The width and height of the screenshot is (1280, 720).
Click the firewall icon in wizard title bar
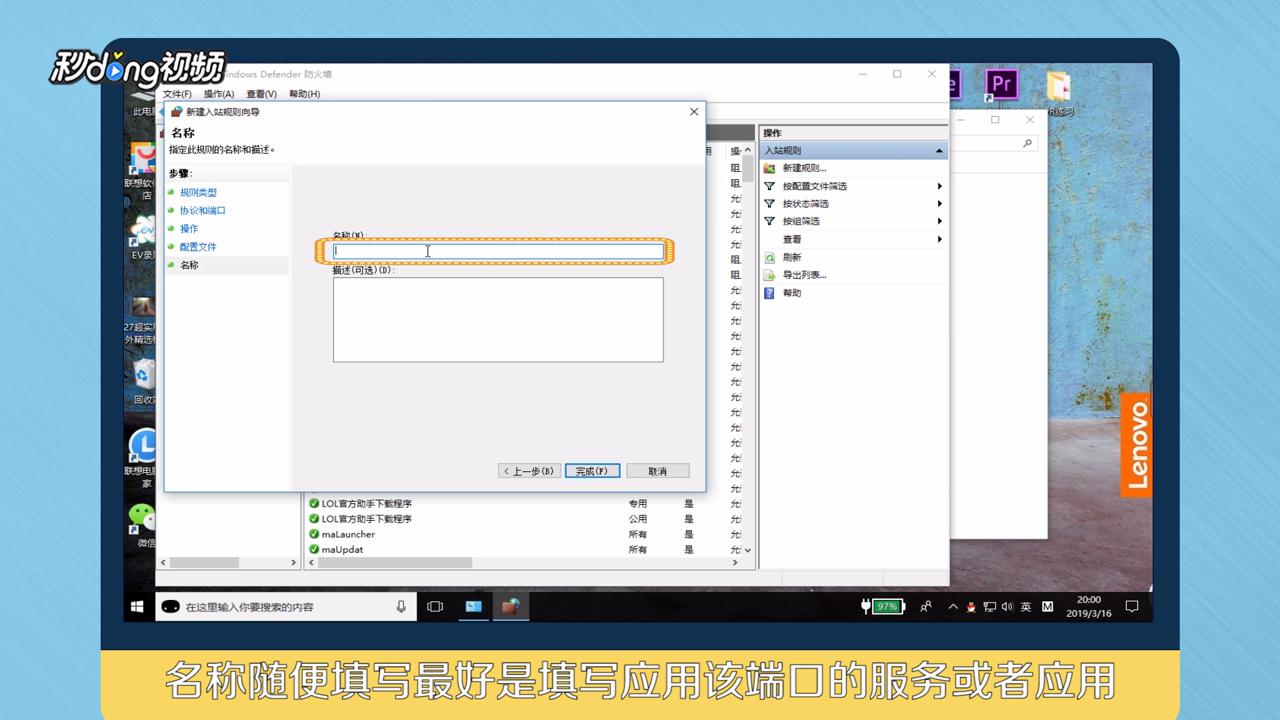tap(177, 112)
